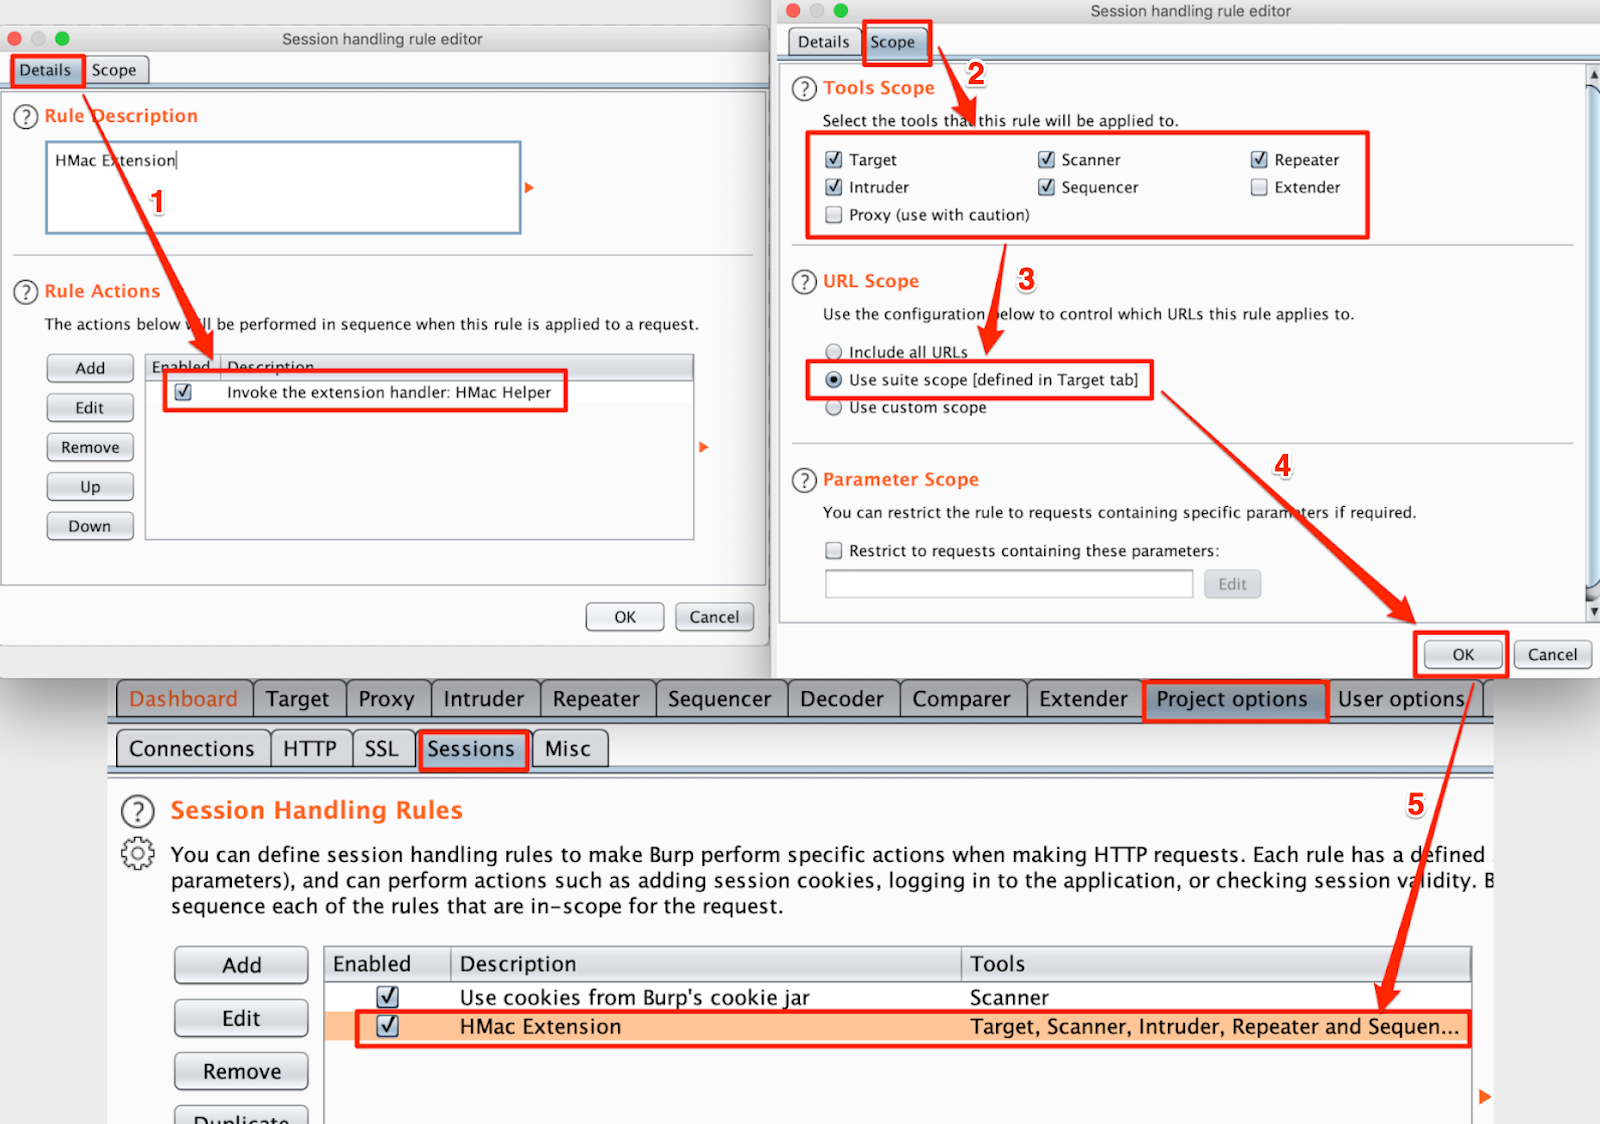Select the Use custom scope radio button
The height and width of the screenshot is (1124, 1600).
[x=834, y=408]
